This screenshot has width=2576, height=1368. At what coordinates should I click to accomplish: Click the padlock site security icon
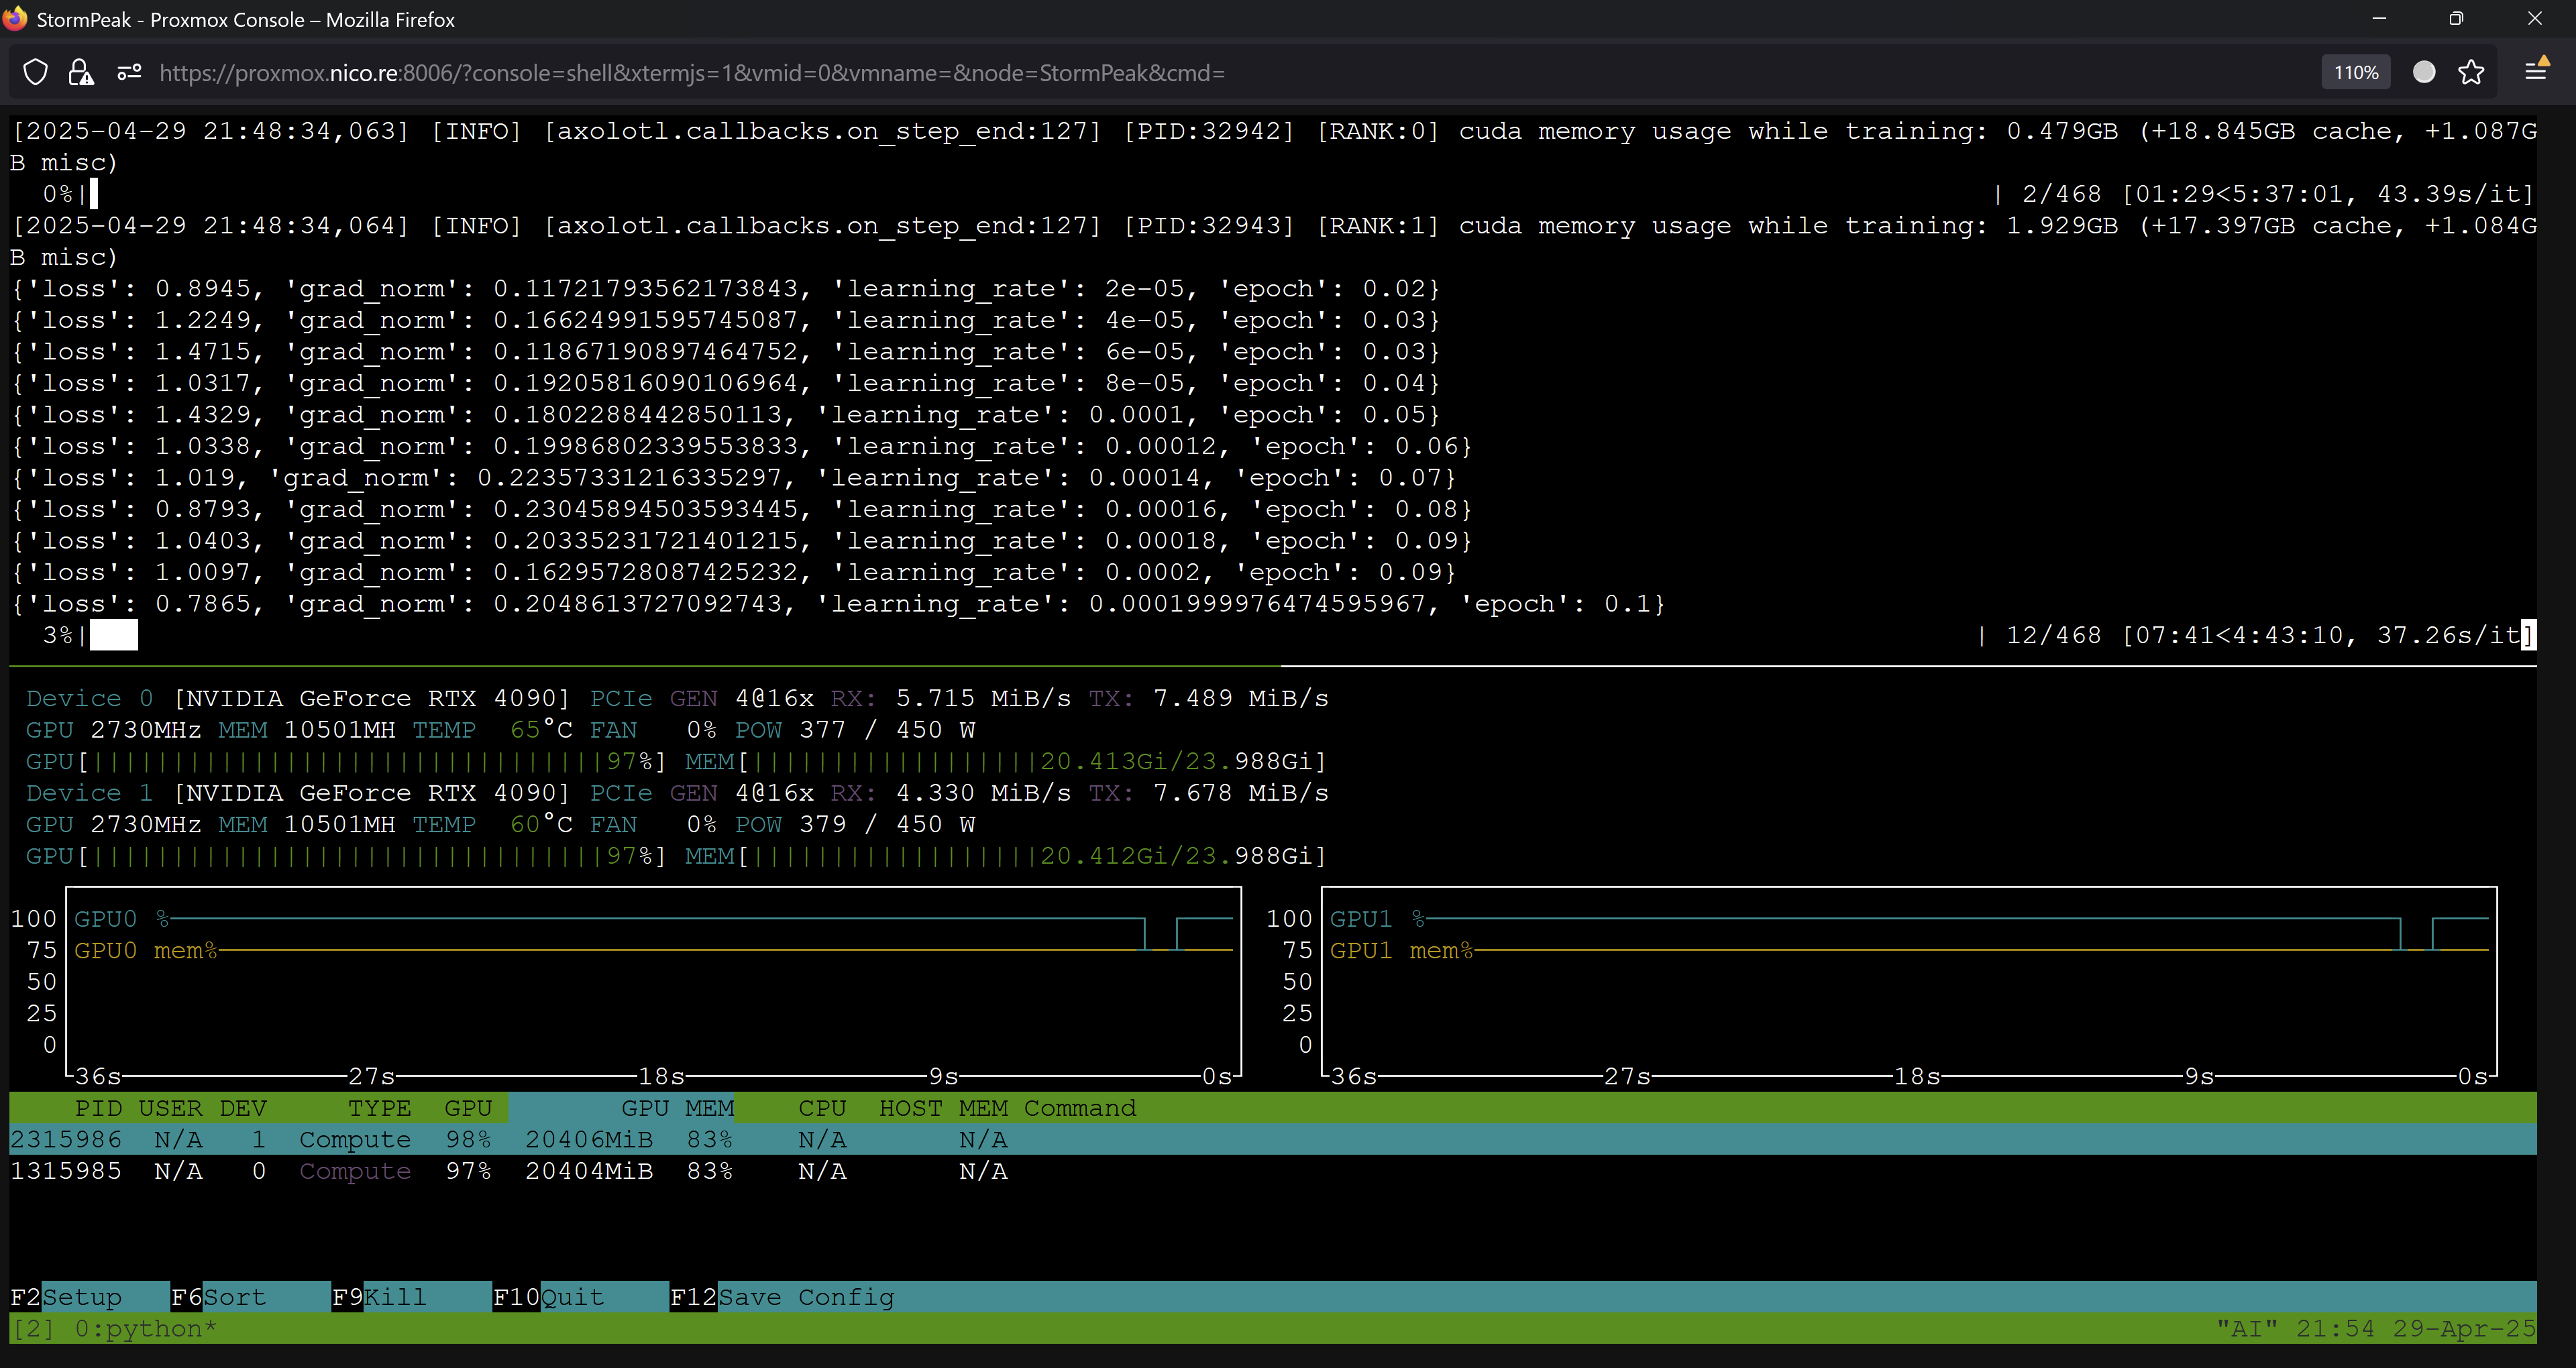[81, 73]
